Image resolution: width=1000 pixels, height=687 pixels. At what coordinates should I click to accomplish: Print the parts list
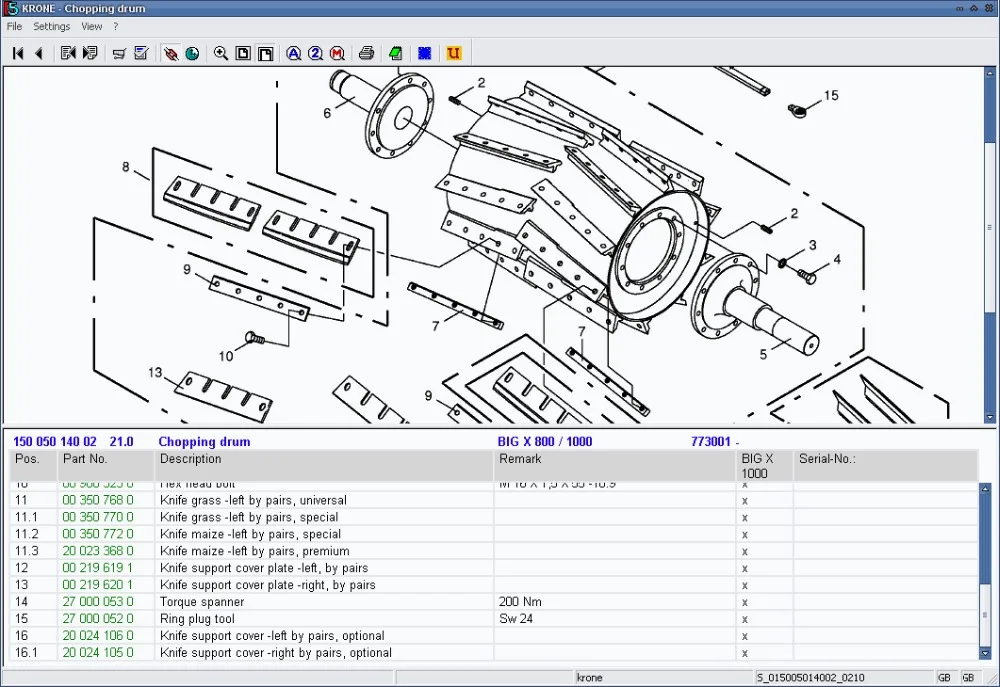tap(368, 53)
